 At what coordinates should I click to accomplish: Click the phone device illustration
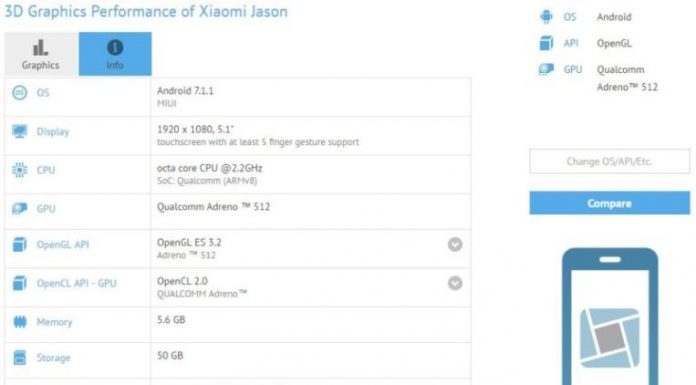click(610, 316)
